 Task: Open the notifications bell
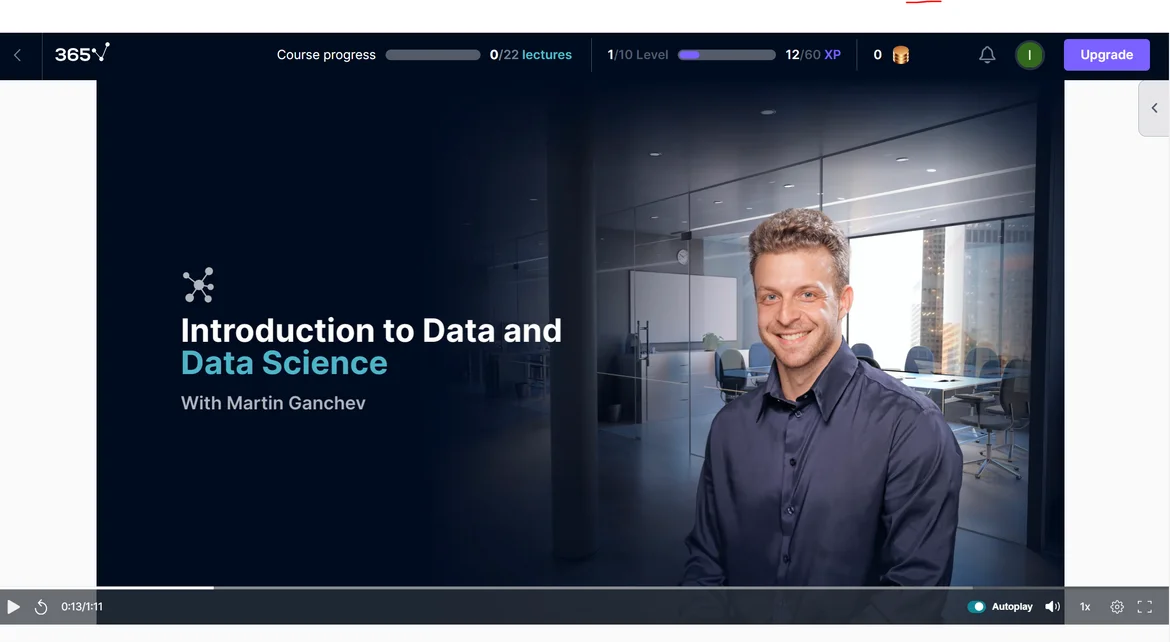pos(986,55)
